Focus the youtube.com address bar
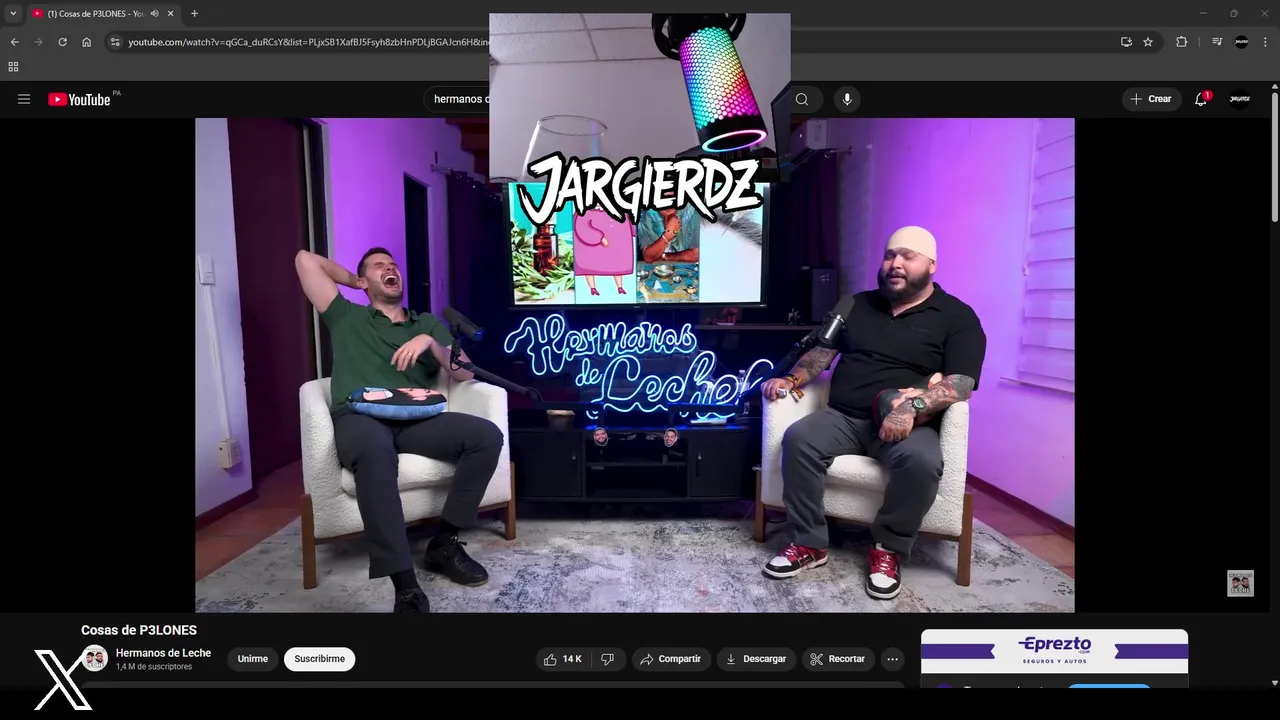1280x720 pixels. click(x=307, y=42)
